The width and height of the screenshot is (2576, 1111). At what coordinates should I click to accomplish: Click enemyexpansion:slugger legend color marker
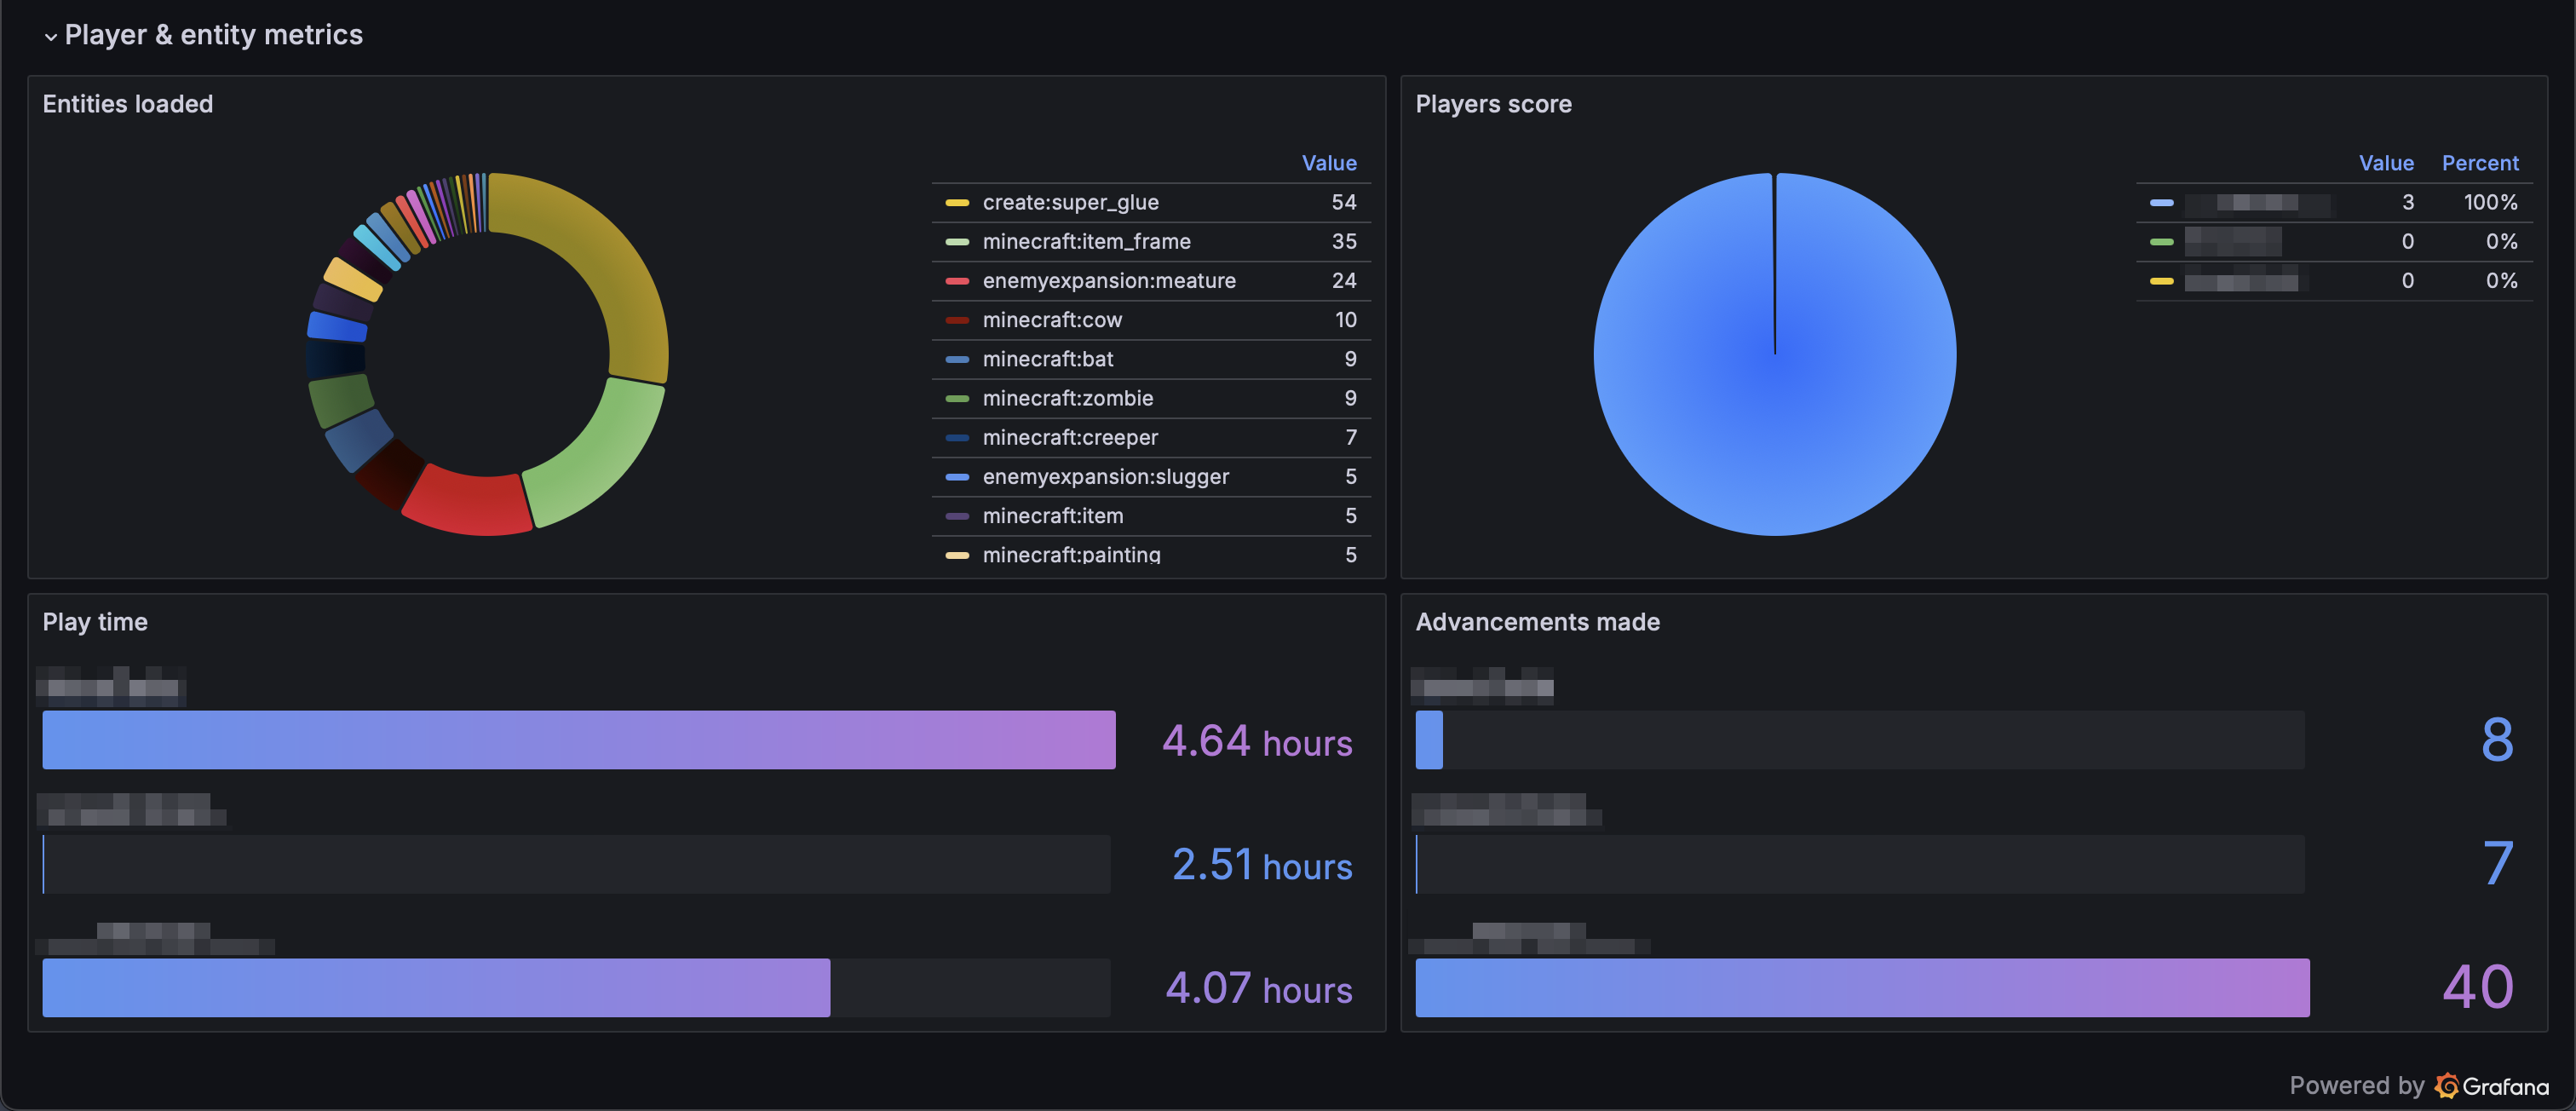coord(957,477)
